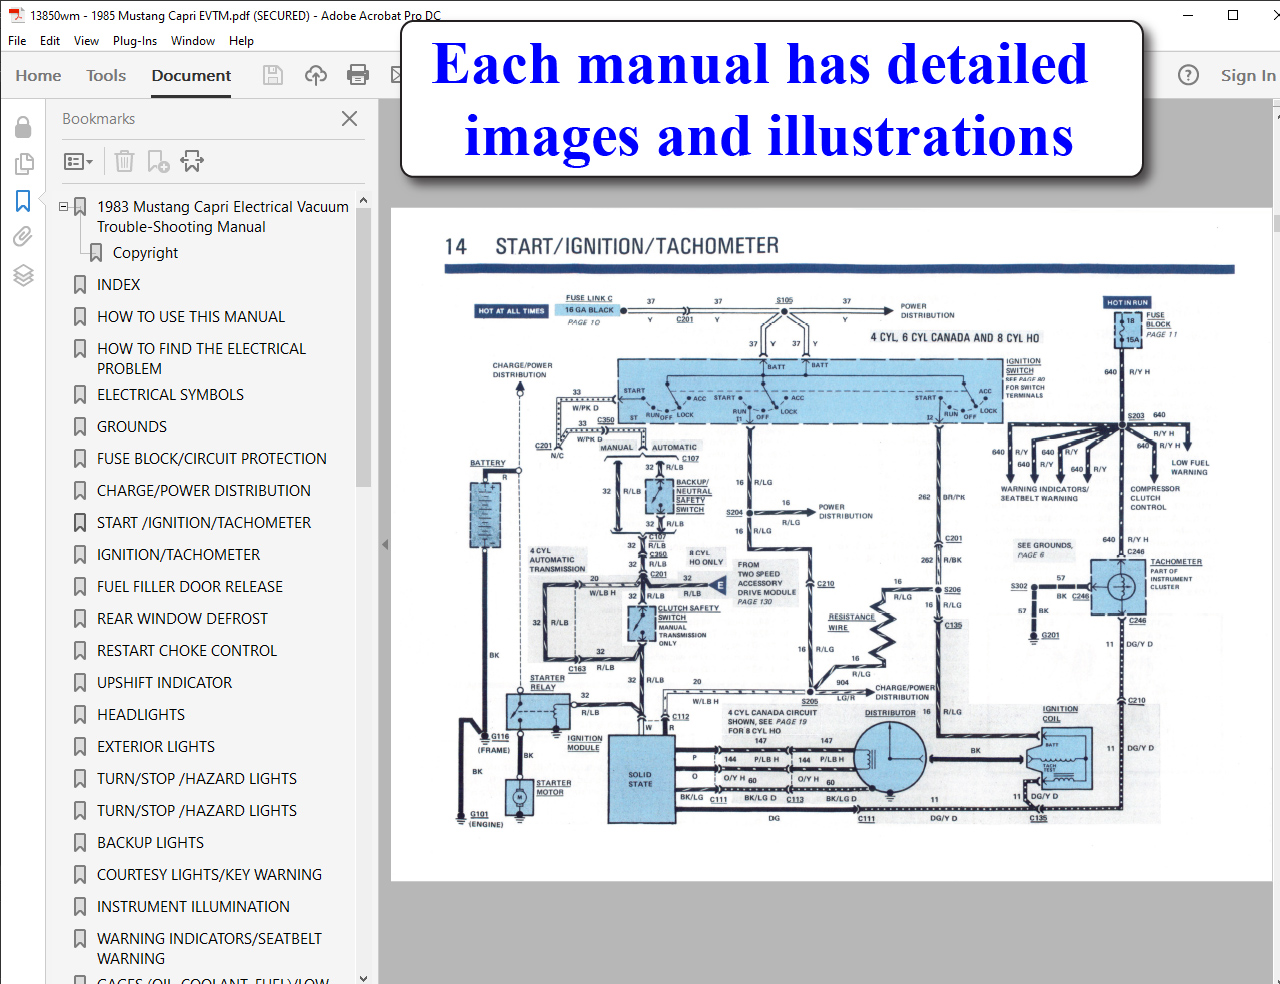The height and width of the screenshot is (984, 1280).
Task: Go to FUEL FILLER DOOR RELEASE bookmark
Action: [190, 587]
